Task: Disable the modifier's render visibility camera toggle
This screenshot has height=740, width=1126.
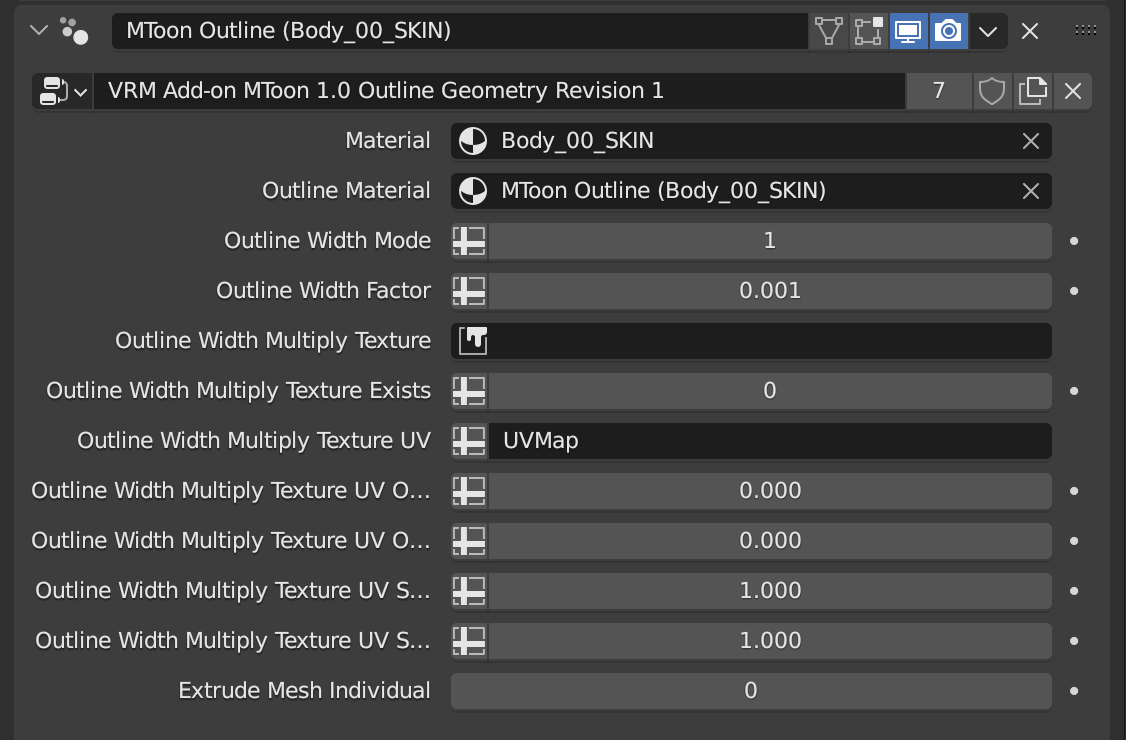Action: coord(948,31)
